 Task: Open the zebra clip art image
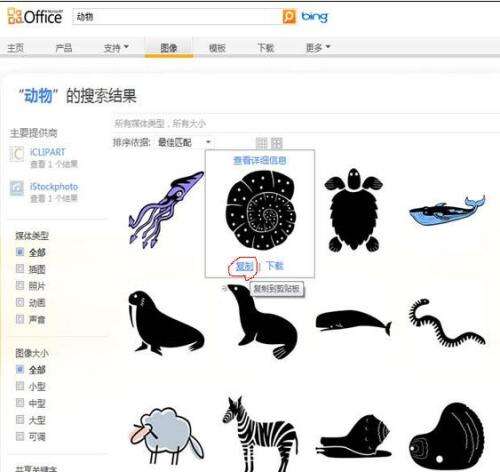261,433
